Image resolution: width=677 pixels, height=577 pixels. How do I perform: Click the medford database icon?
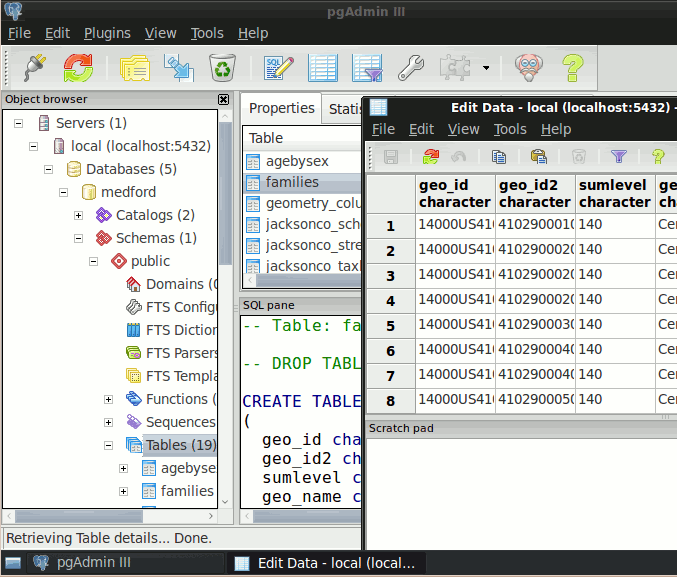pyautogui.click(x=89, y=192)
